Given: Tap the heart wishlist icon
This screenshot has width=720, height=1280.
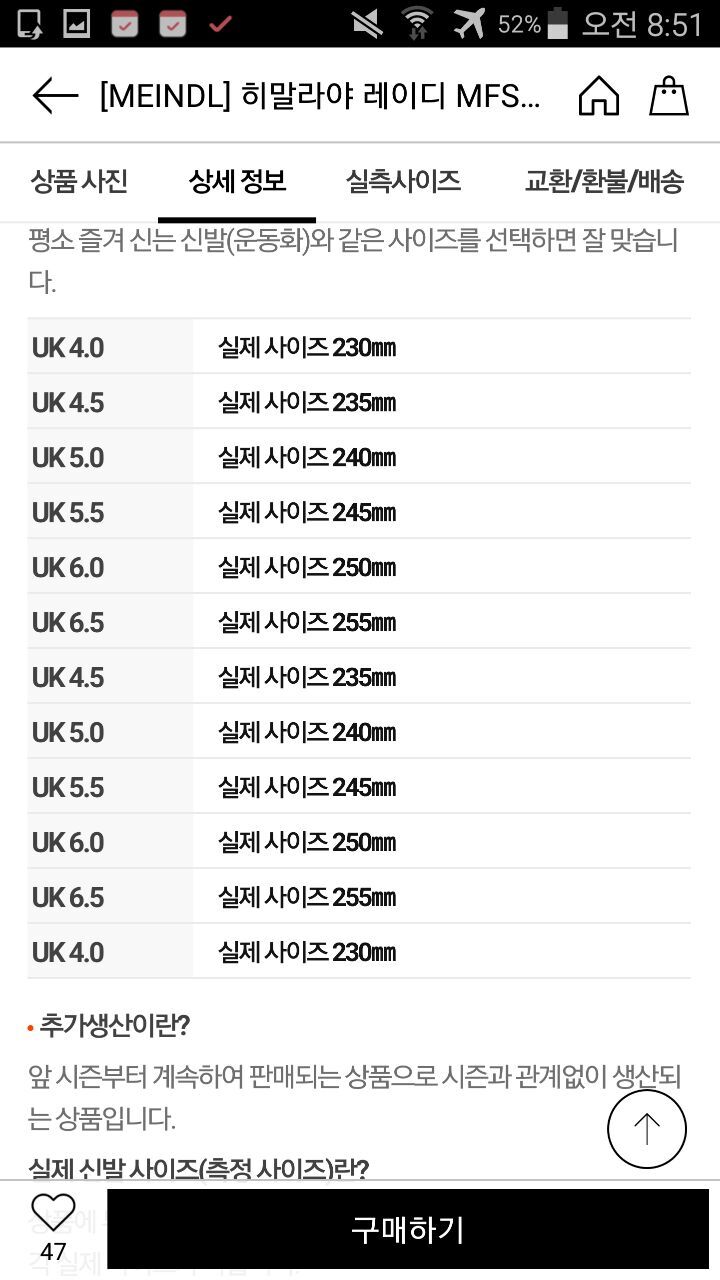Looking at the screenshot, I should coord(53,1213).
